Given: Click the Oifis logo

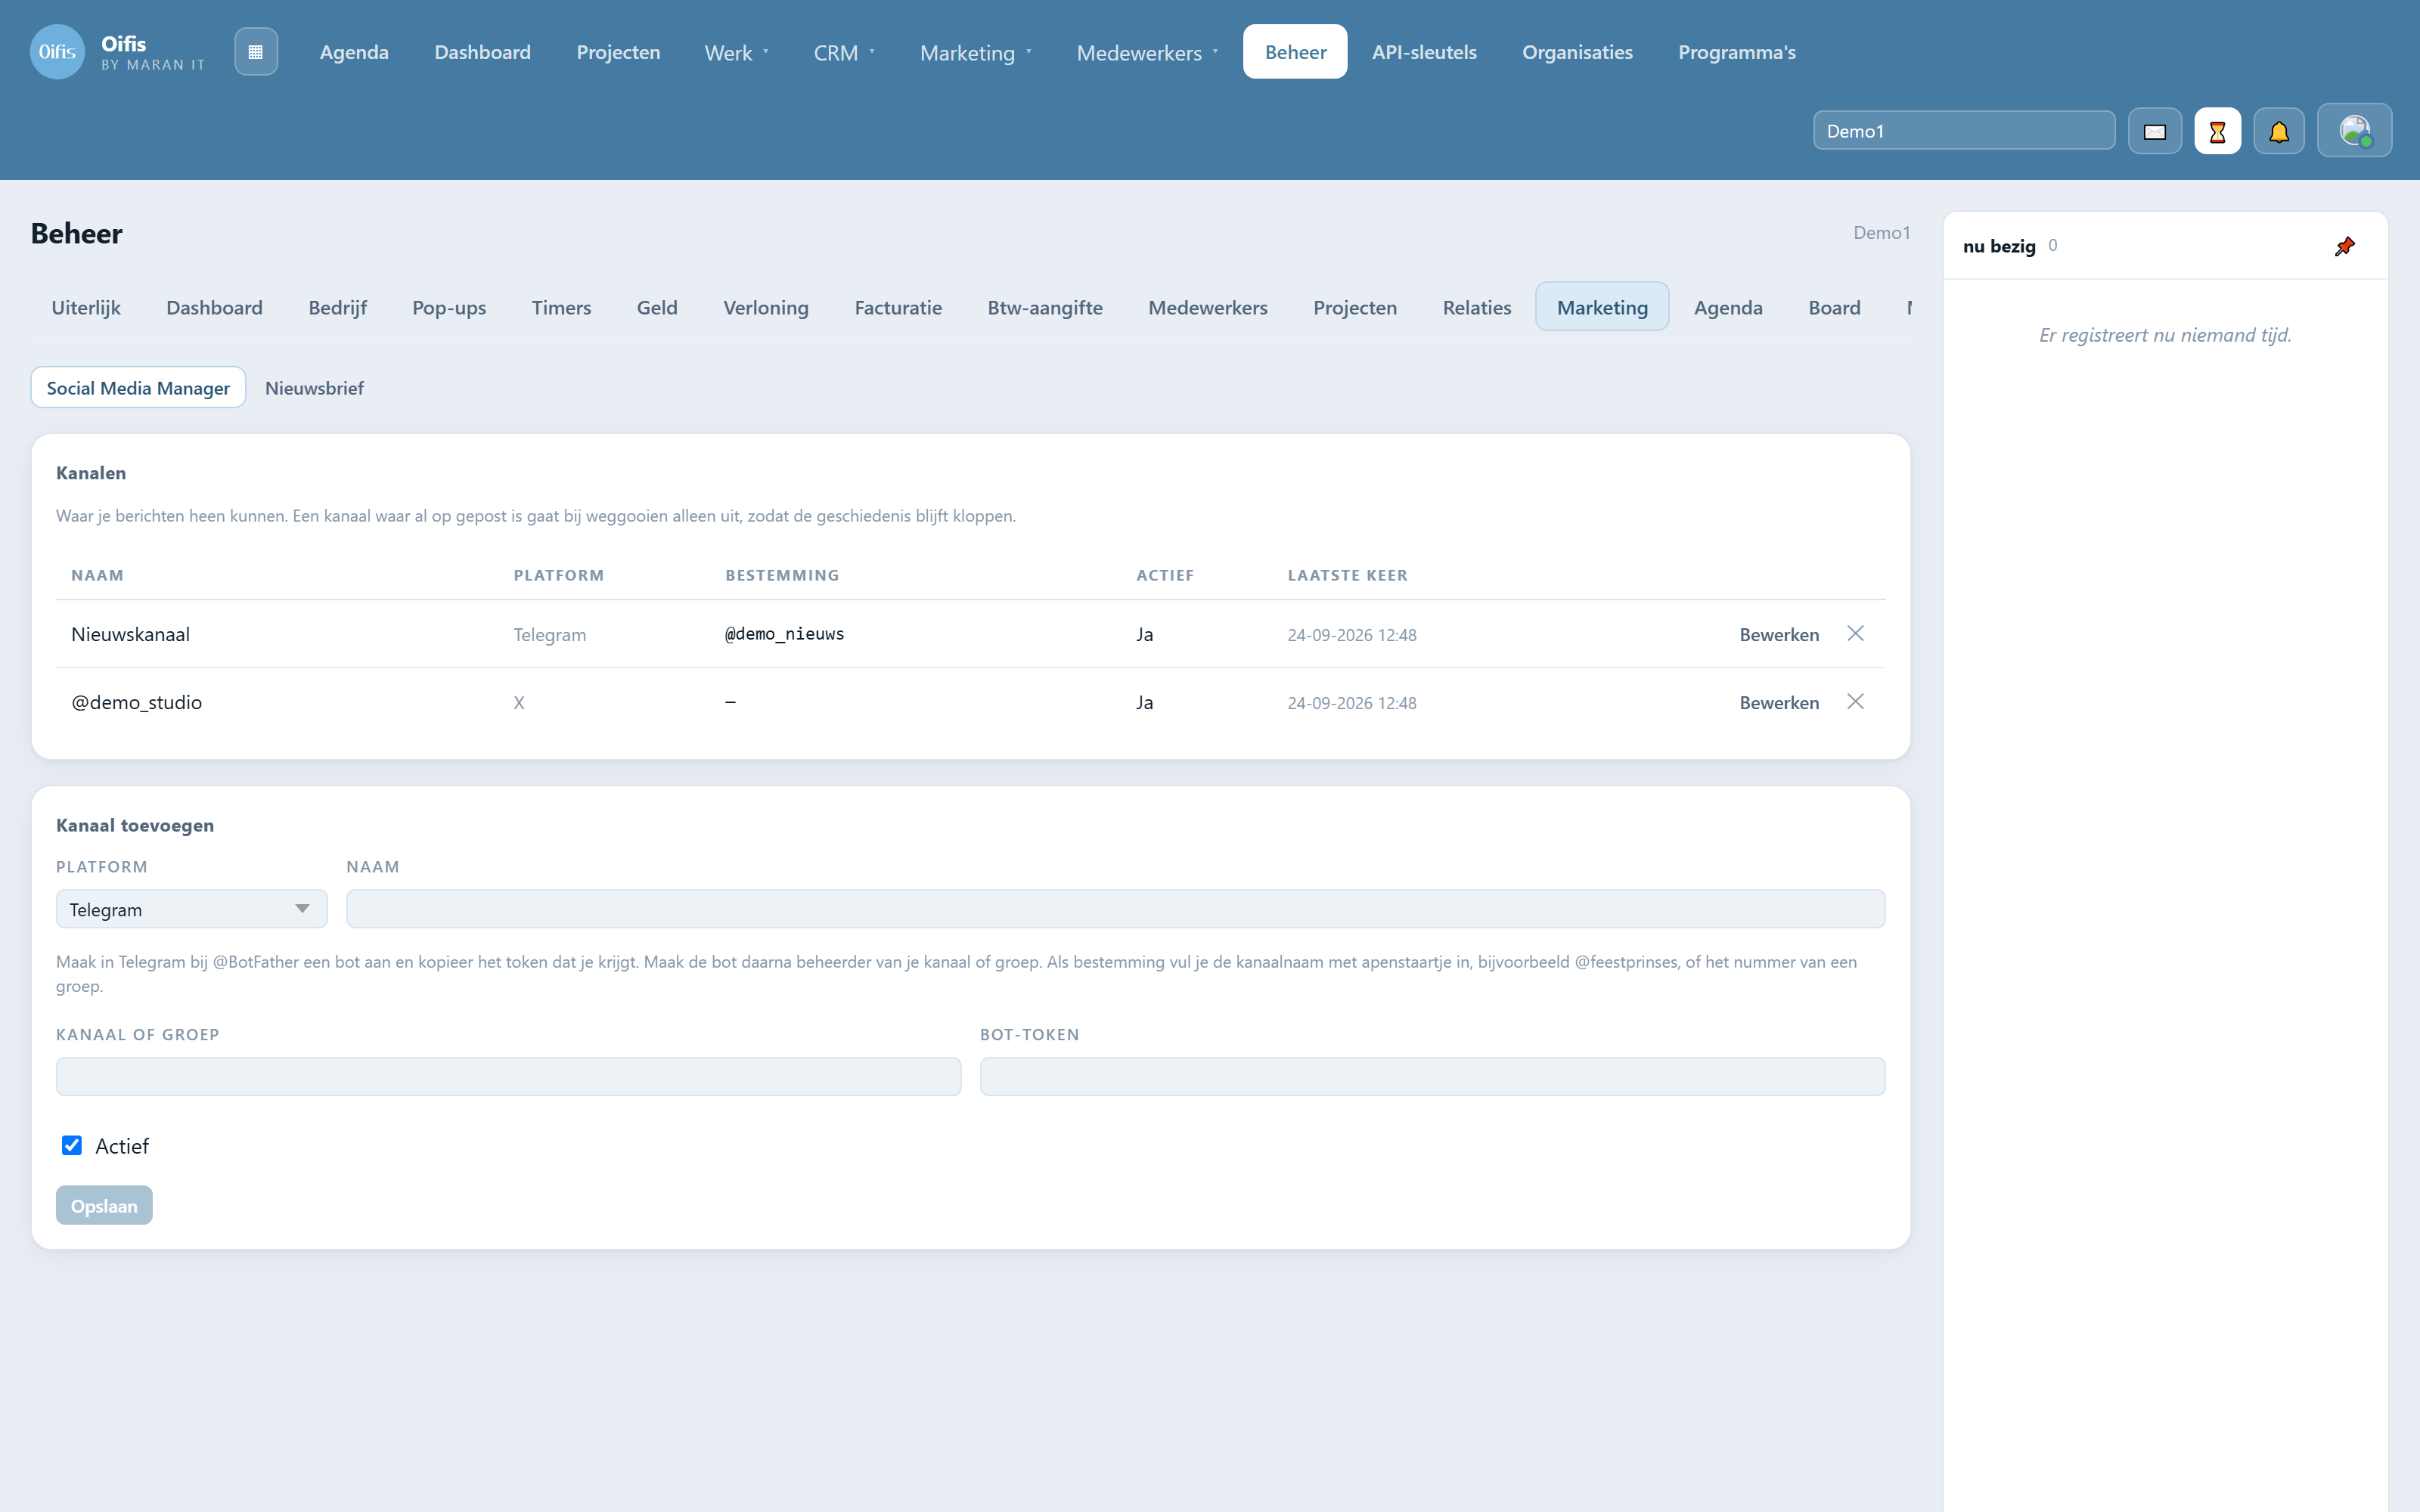Looking at the screenshot, I should click(57, 52).
